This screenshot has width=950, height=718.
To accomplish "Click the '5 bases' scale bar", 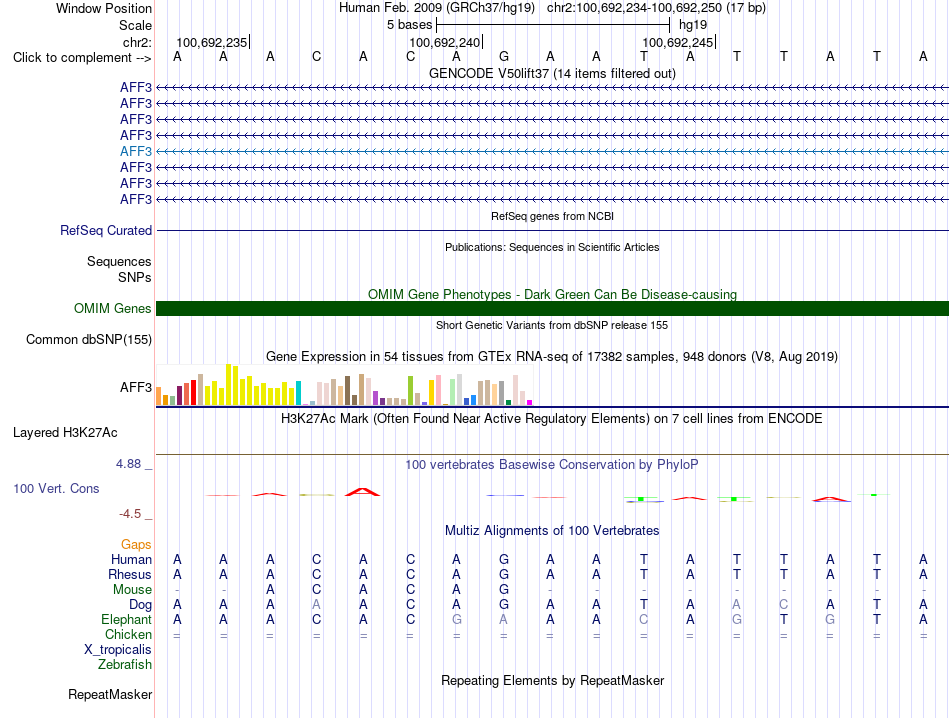I will pos(553,25).
